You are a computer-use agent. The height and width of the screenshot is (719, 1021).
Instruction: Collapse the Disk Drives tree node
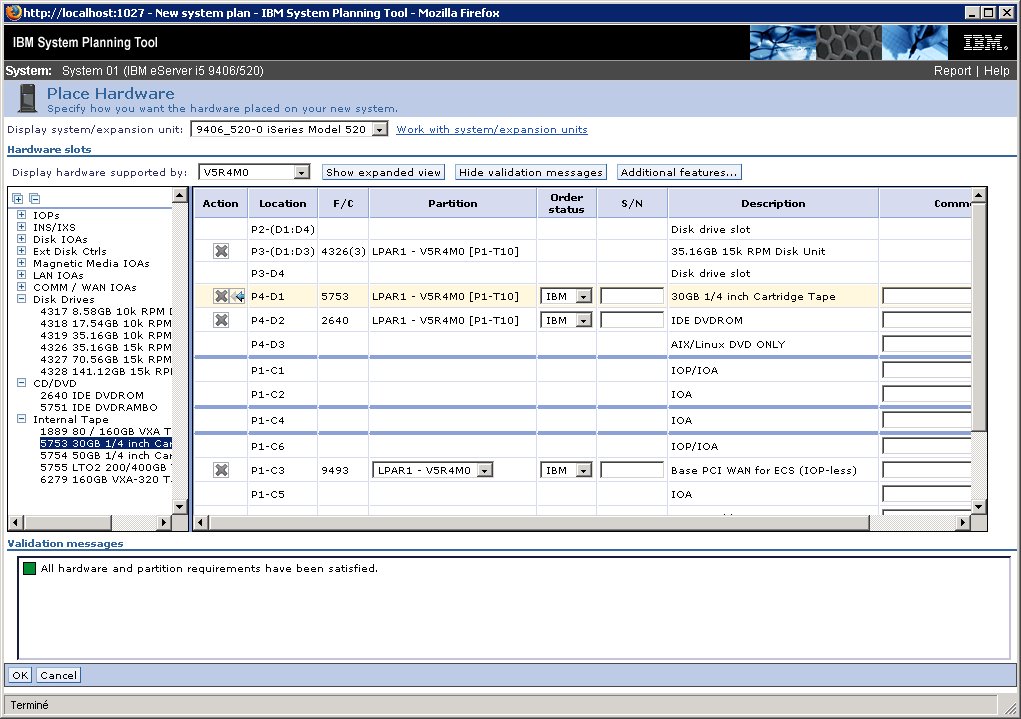tap(21, 299)
